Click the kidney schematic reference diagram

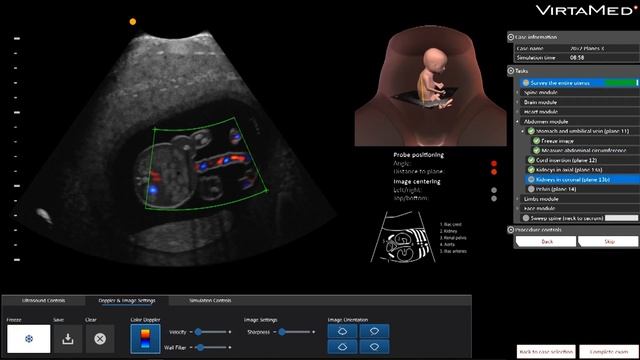coord(403,238)
